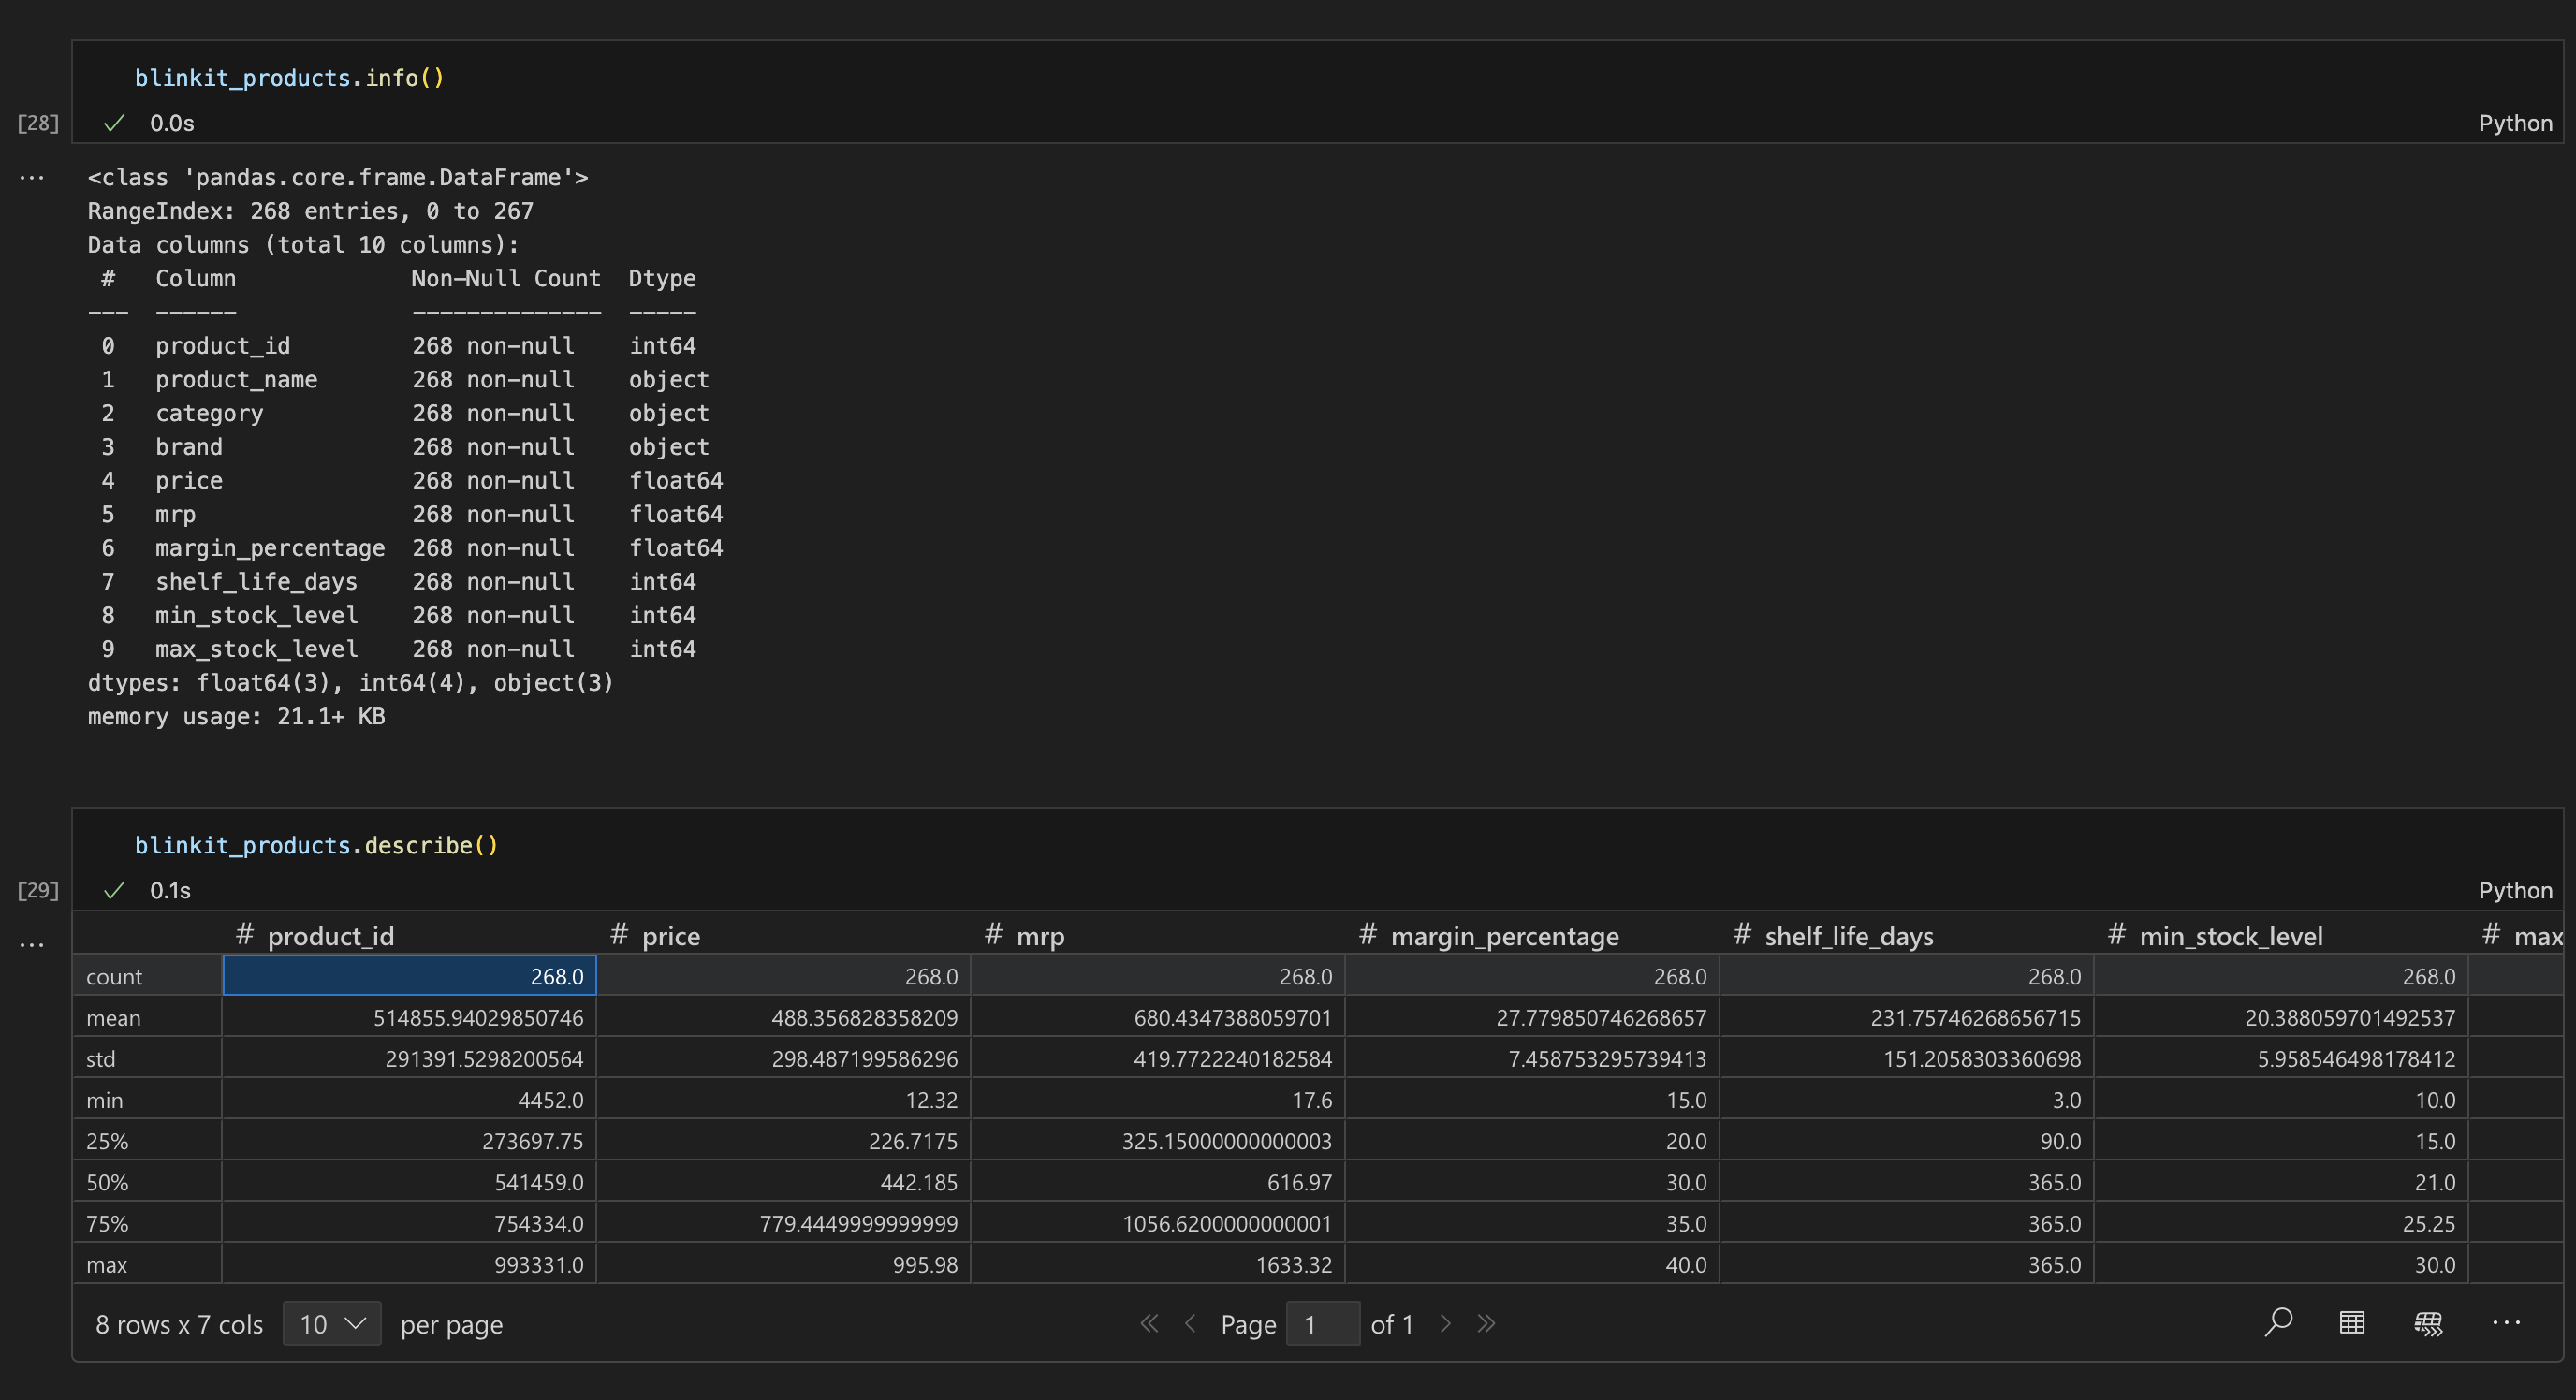Go to next page of table
2576x1400 pixels.
(1445, 1324)
